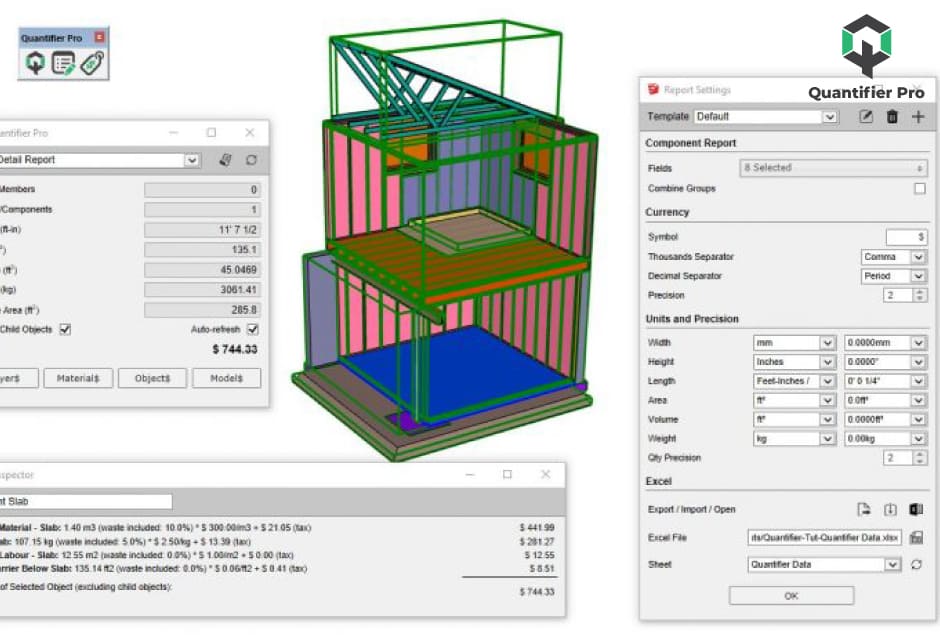940x640 pixels.
Task: Refresh the sheet list with the refresh icon
Action: [x=916, y=564]
